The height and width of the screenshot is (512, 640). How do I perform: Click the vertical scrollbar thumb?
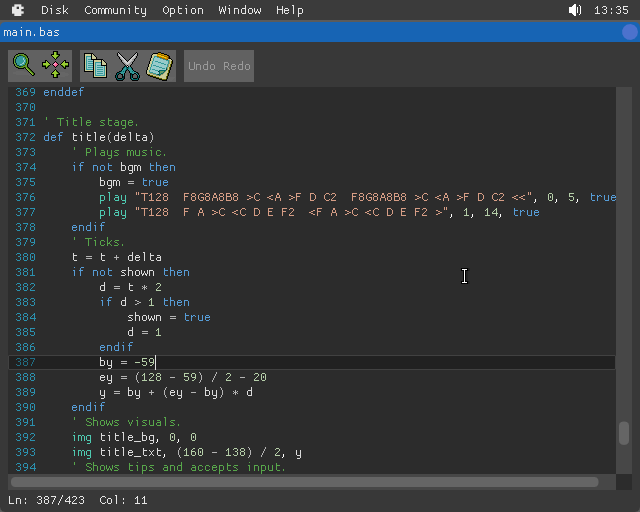(x=624, y=433)
